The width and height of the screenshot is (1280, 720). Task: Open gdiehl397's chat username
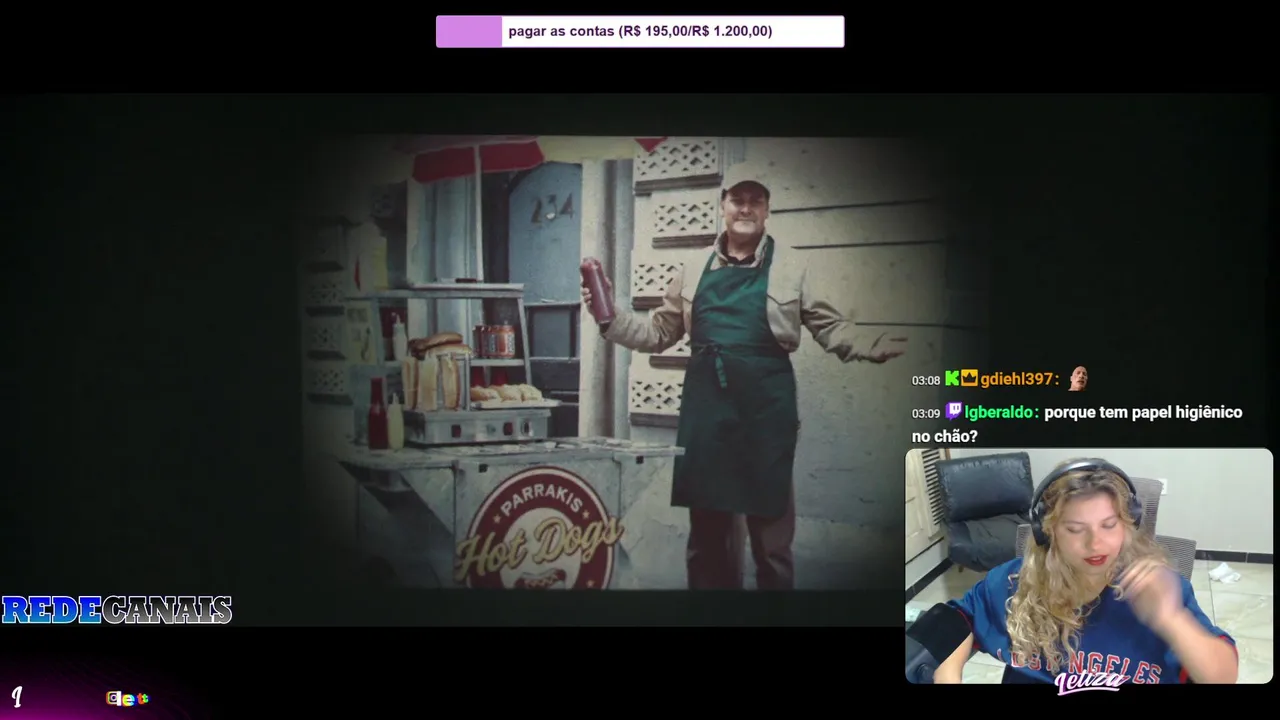click(1019, 379)
